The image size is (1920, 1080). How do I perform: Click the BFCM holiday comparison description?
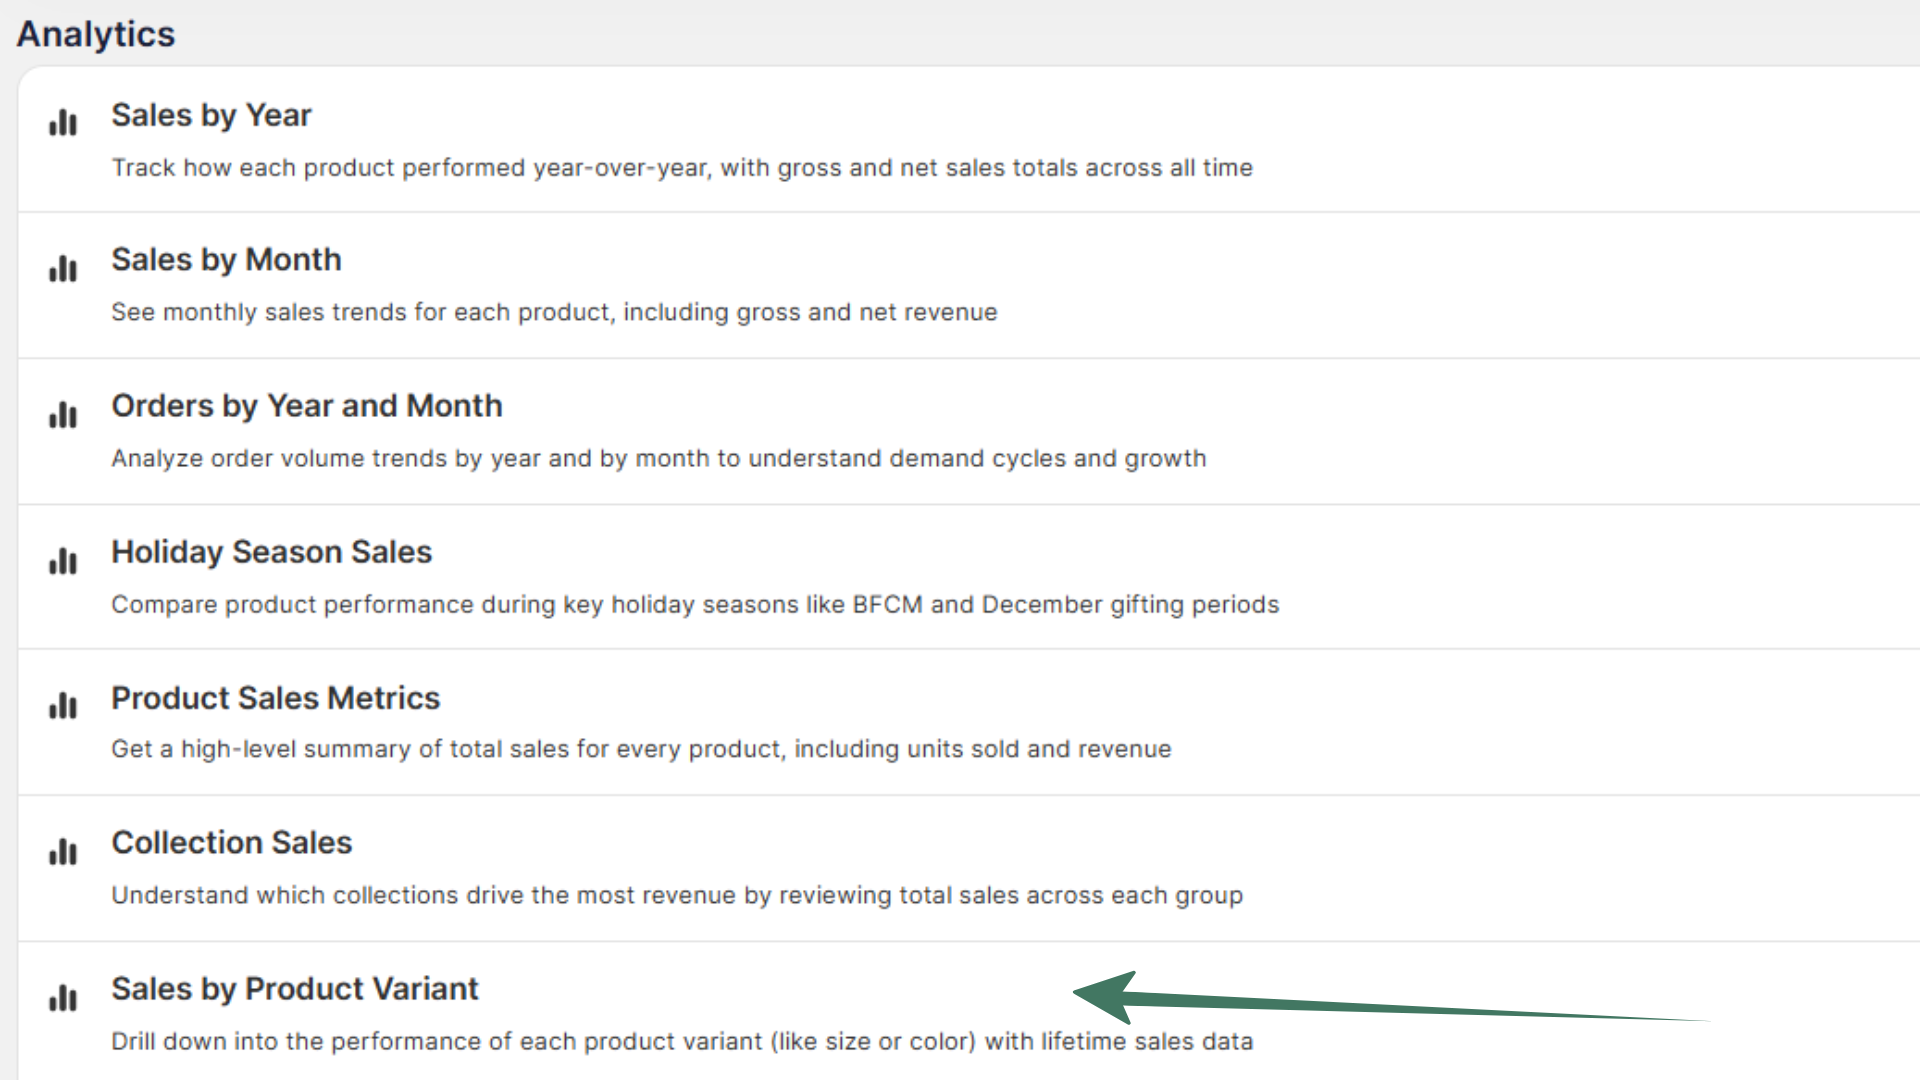click(x=694, y=604)
